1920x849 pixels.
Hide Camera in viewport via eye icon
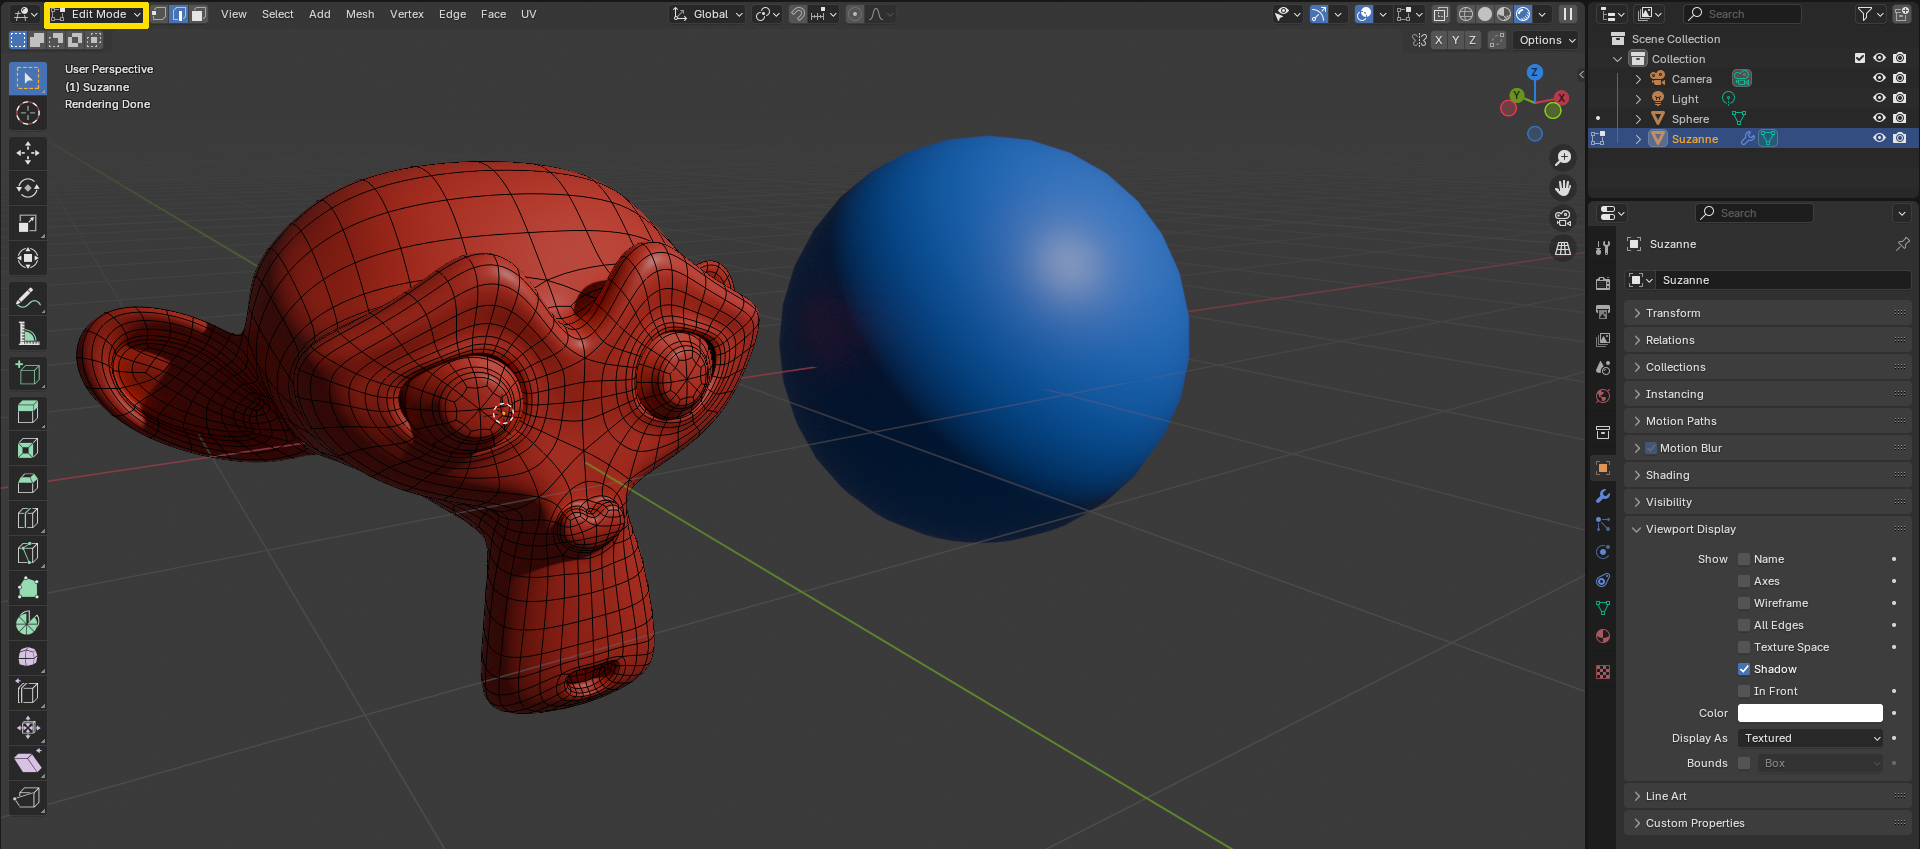[x=1879, y=78]
